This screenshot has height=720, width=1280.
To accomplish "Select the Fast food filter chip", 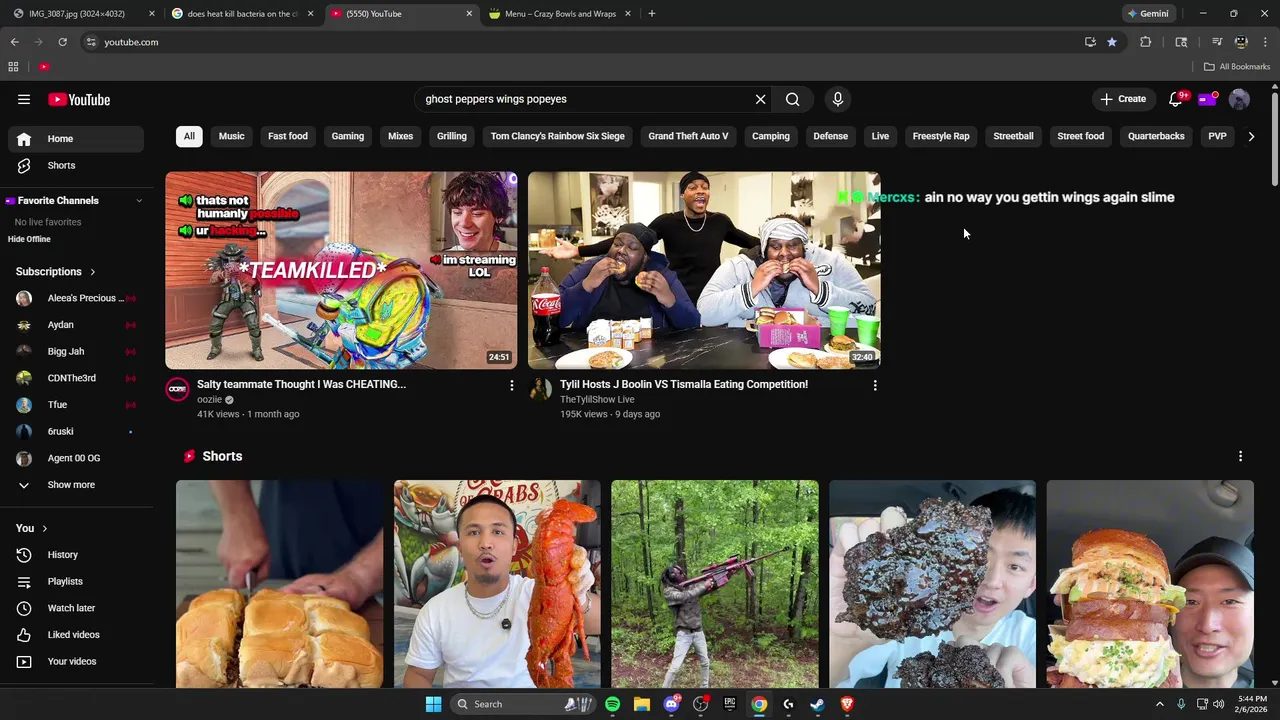I will [x=288, y=136].
